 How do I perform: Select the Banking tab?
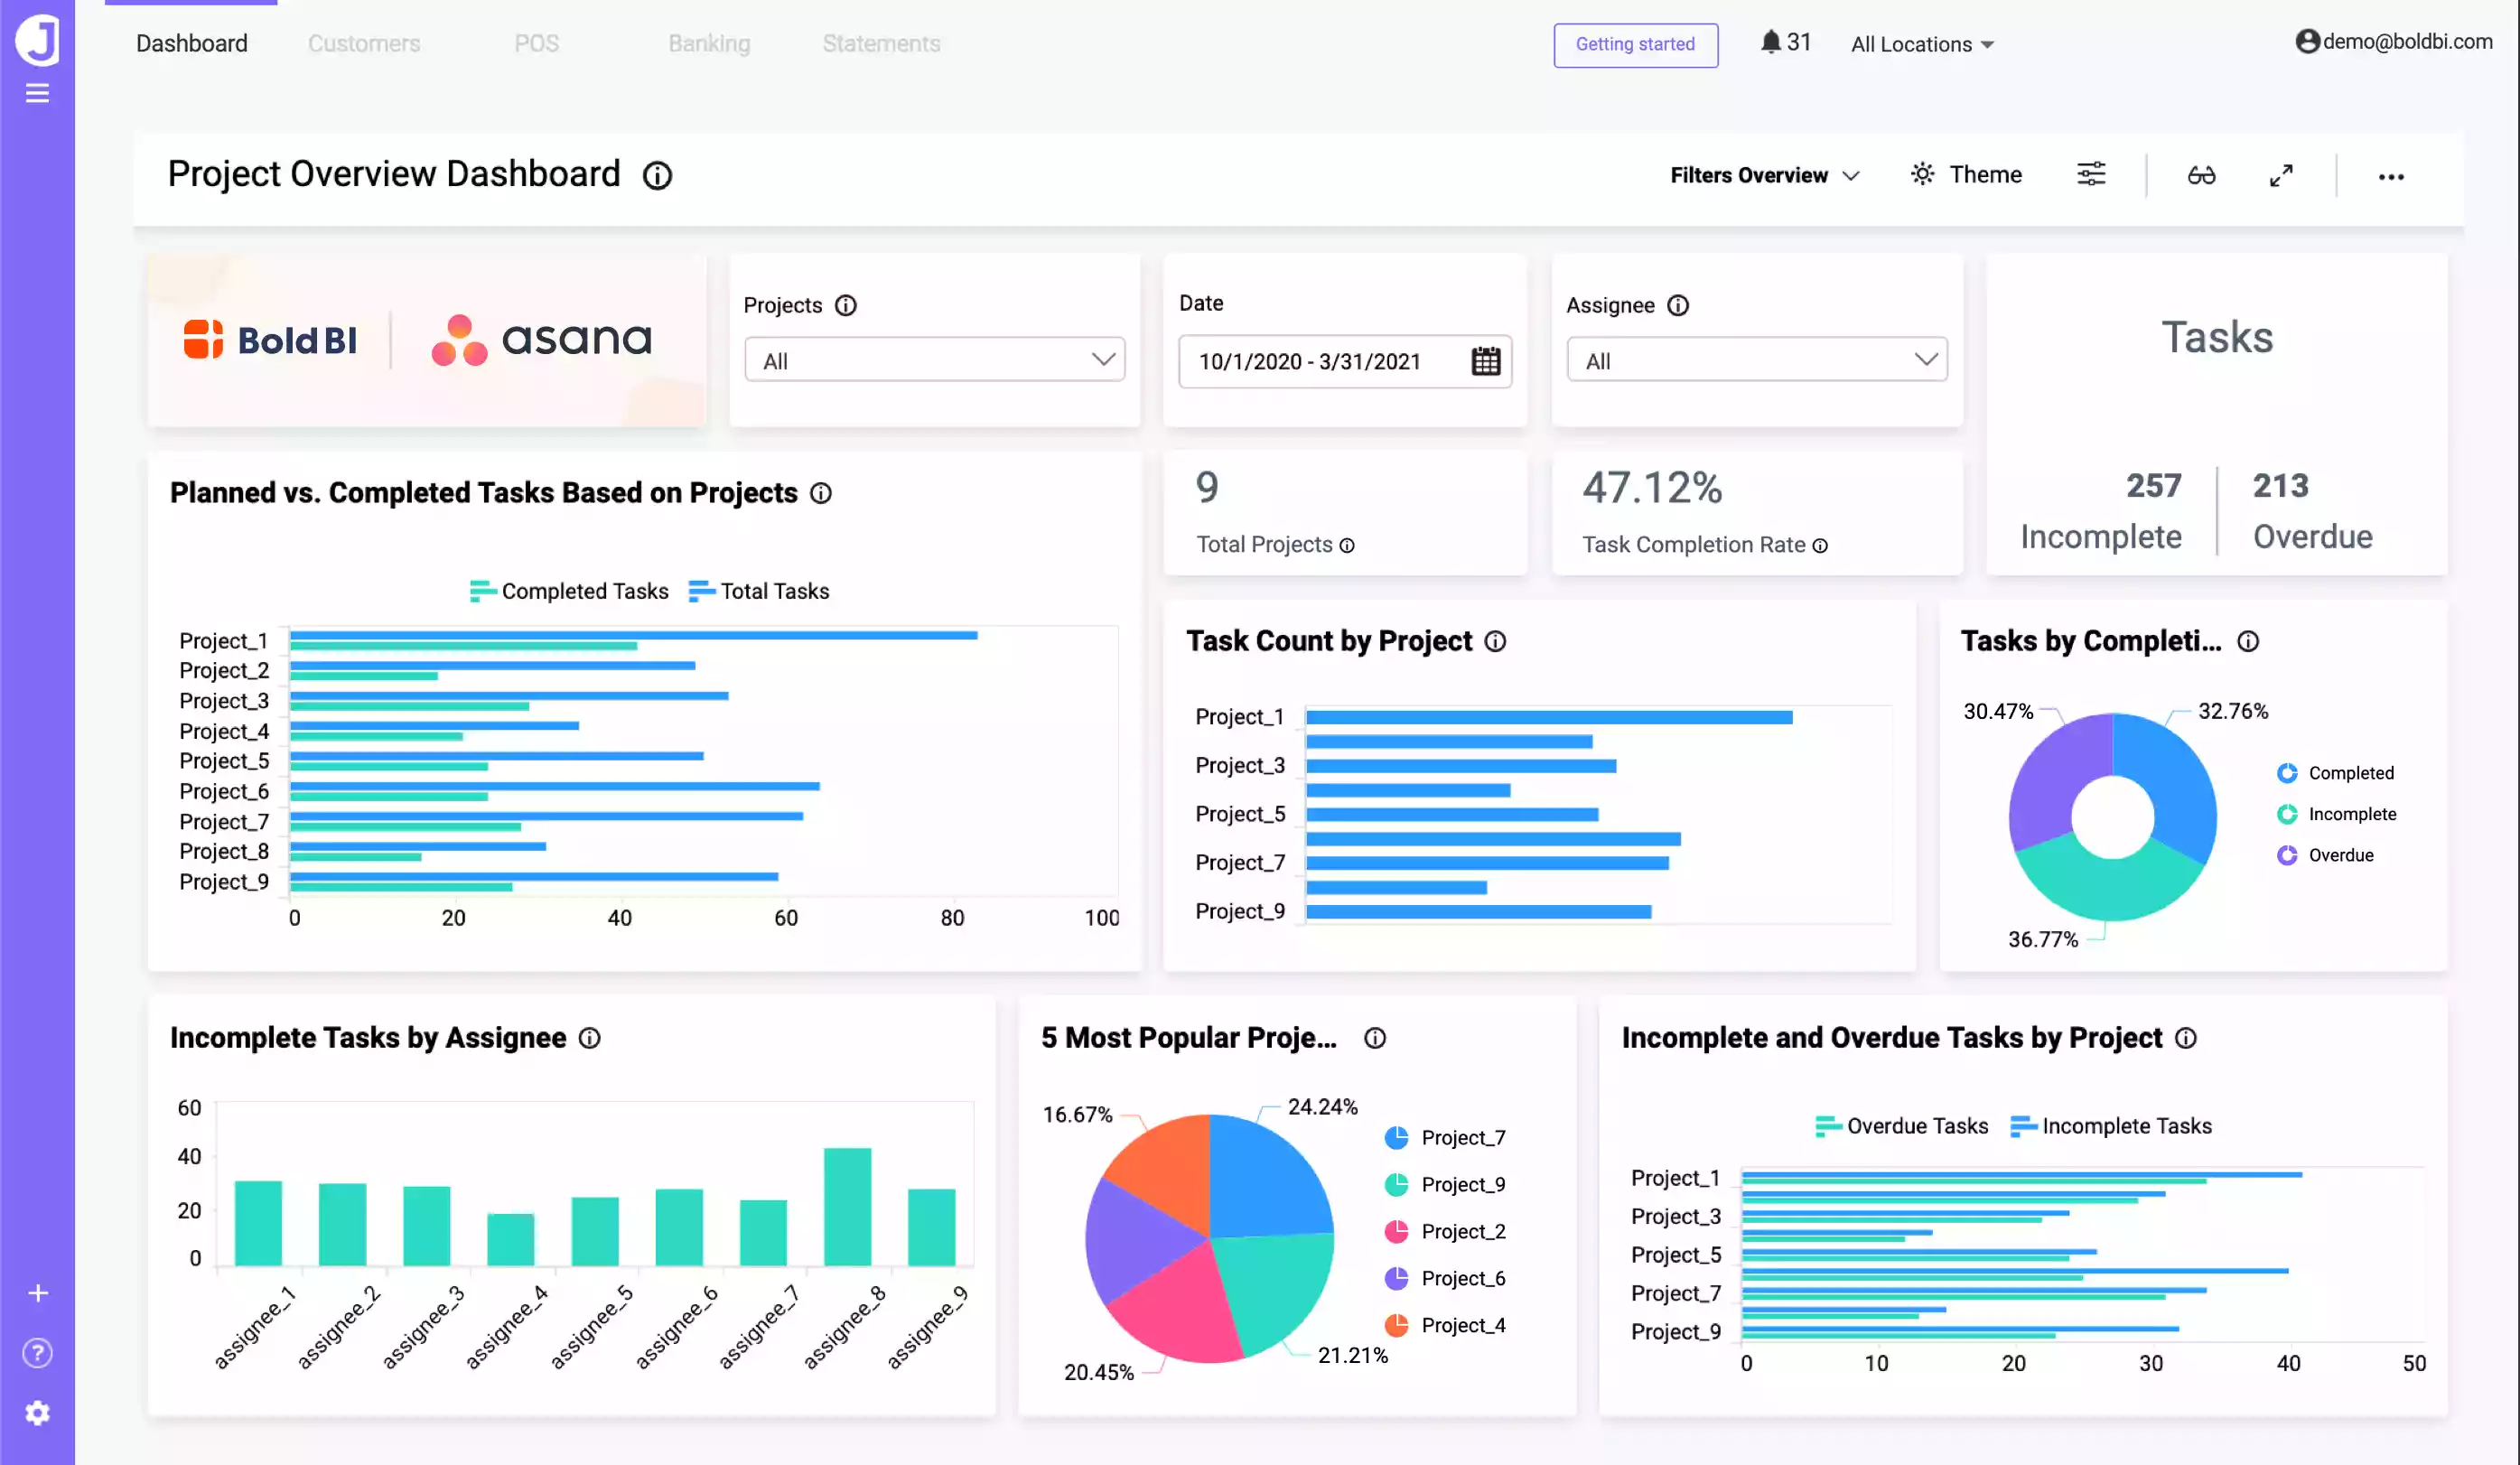pos(710,43)
